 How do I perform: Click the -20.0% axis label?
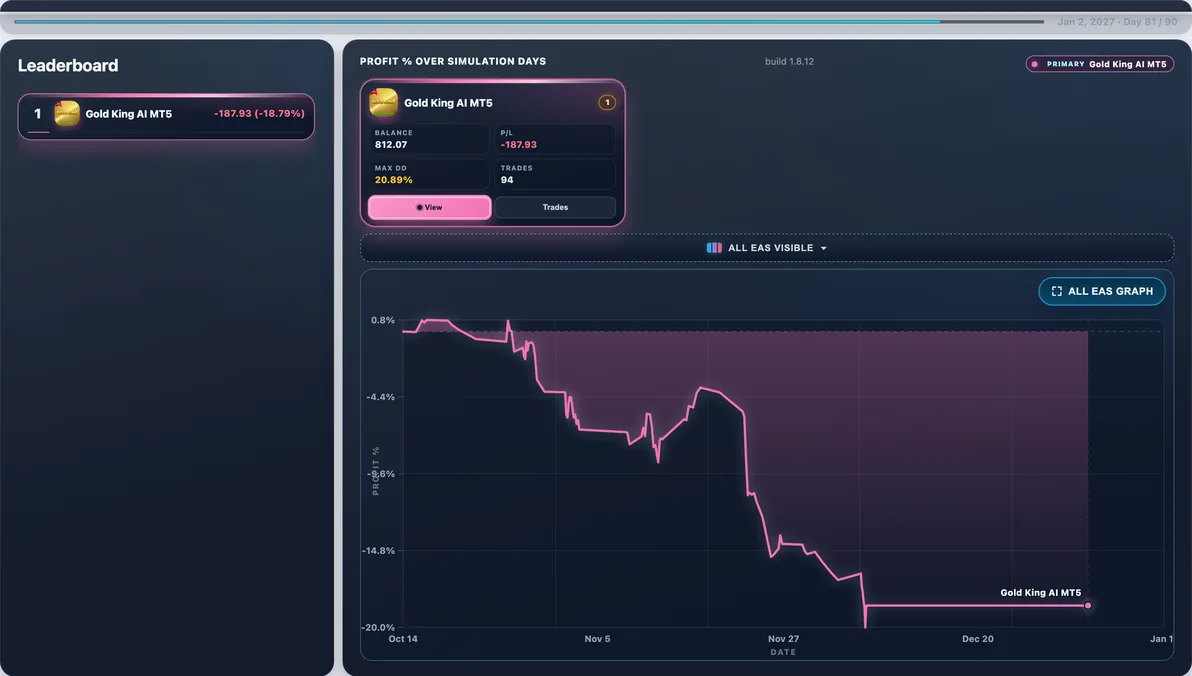pos(378,627)
